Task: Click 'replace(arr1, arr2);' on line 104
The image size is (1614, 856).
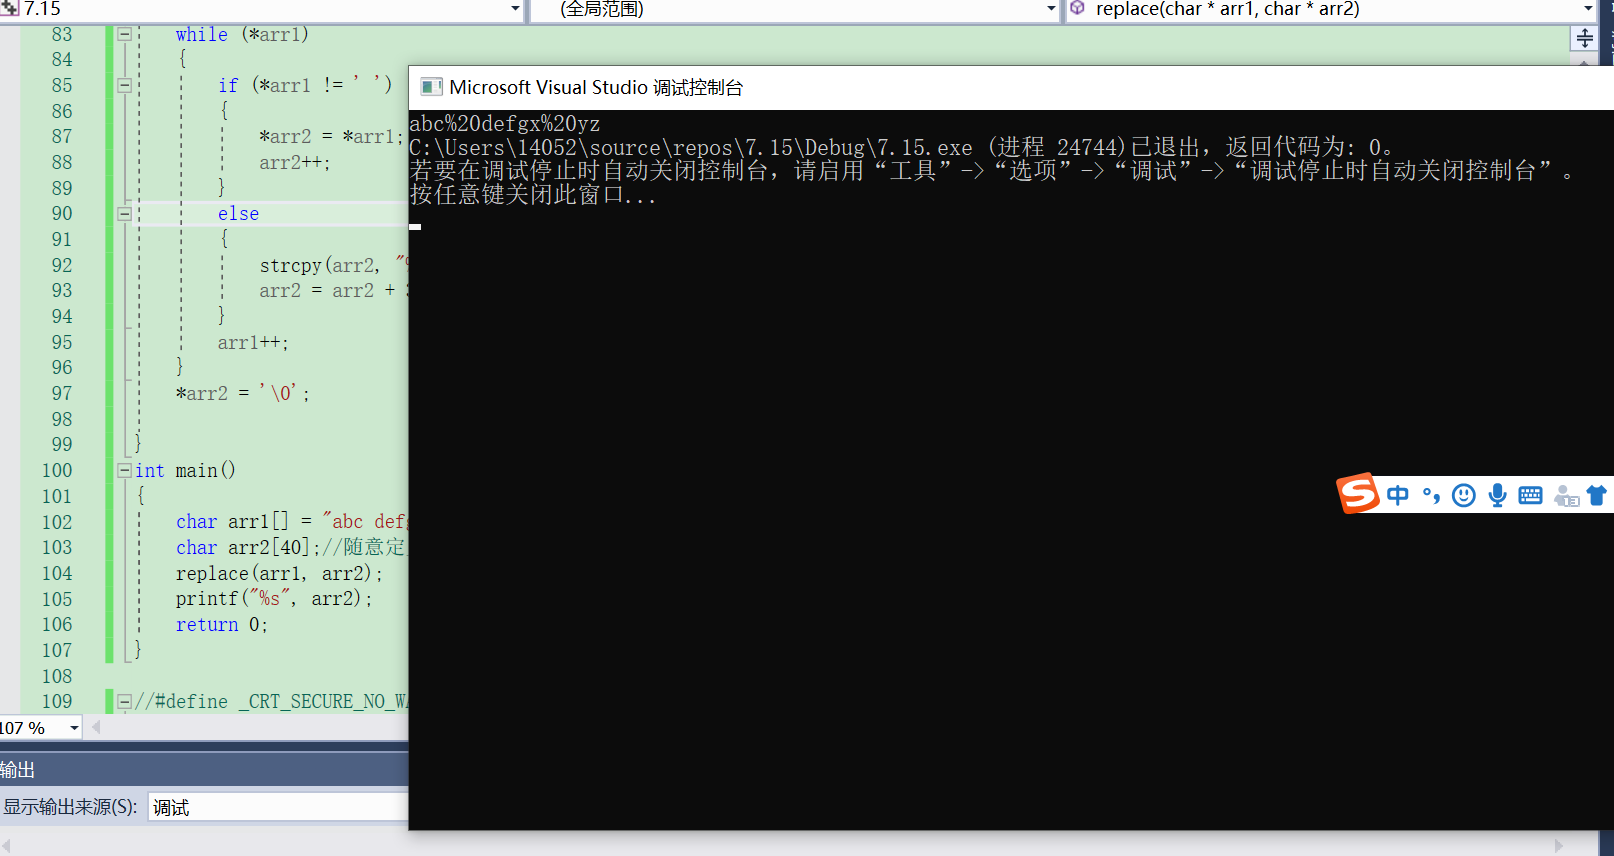Action: pos(279,573)
